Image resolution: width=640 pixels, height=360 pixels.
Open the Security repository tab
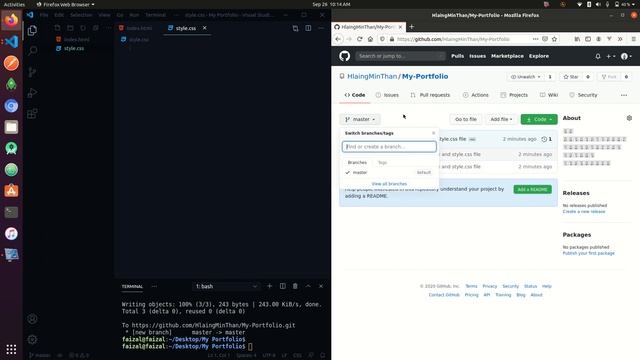pos(583,95)
